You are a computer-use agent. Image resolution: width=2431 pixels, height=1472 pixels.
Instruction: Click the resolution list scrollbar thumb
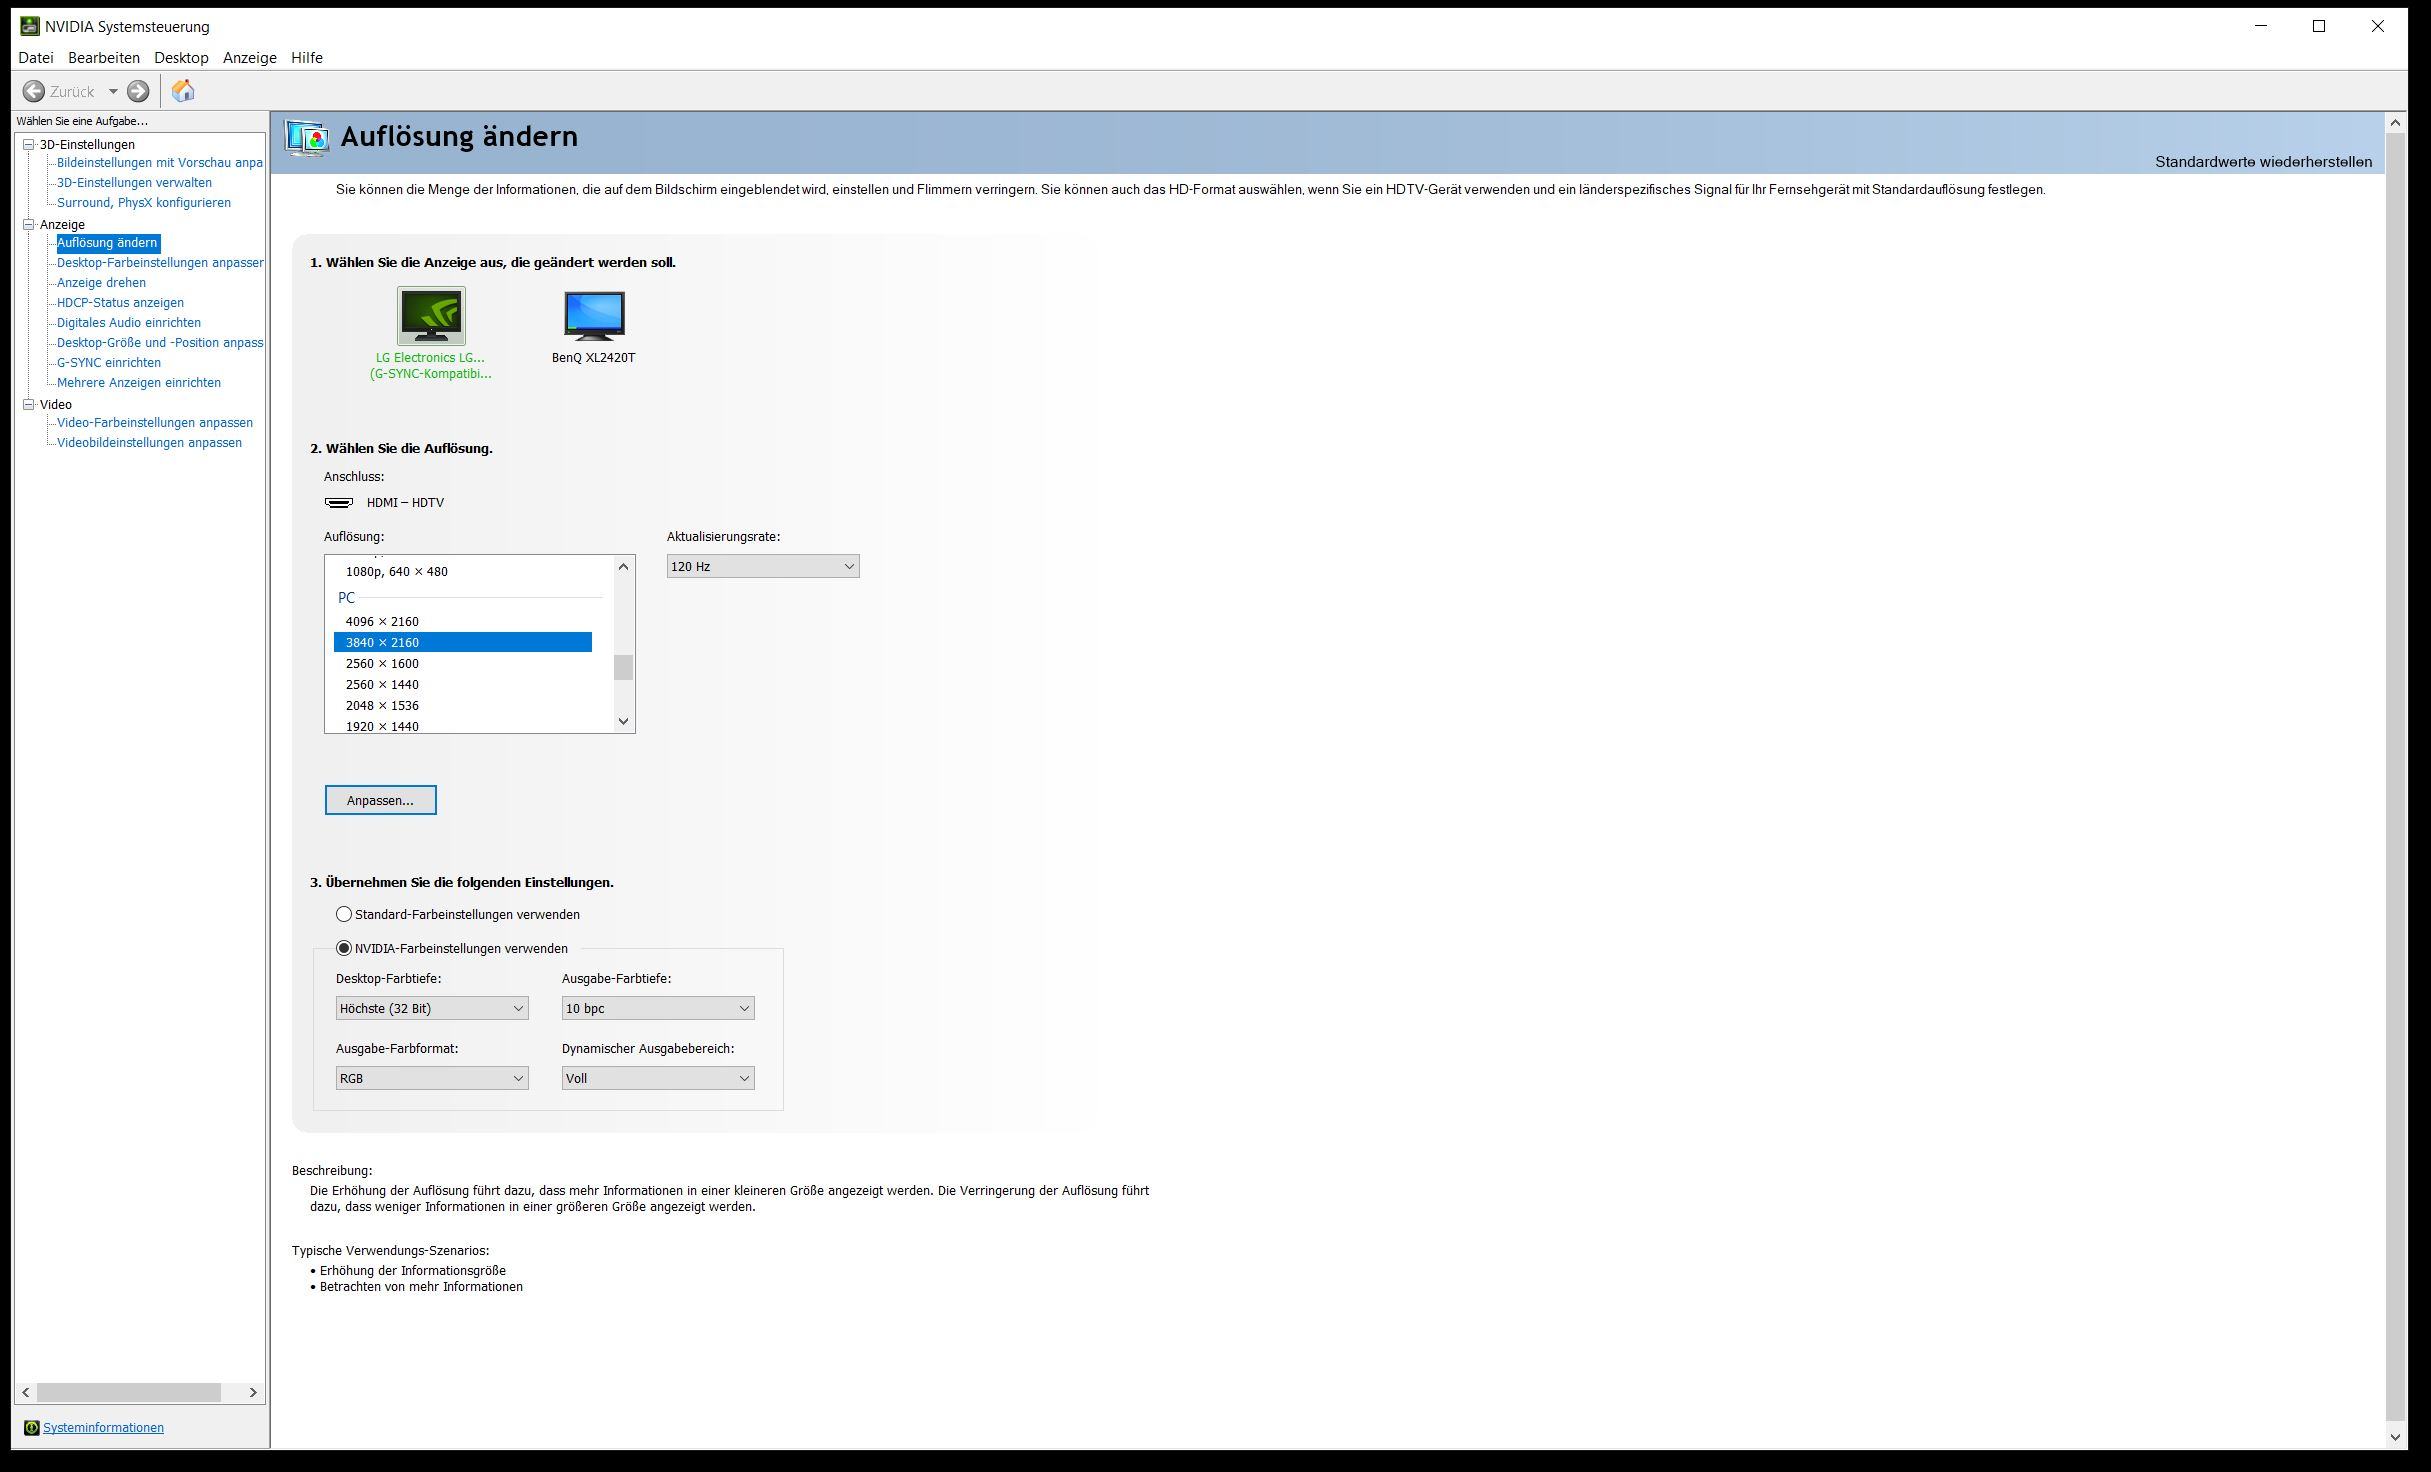click(x=624, y=667)
